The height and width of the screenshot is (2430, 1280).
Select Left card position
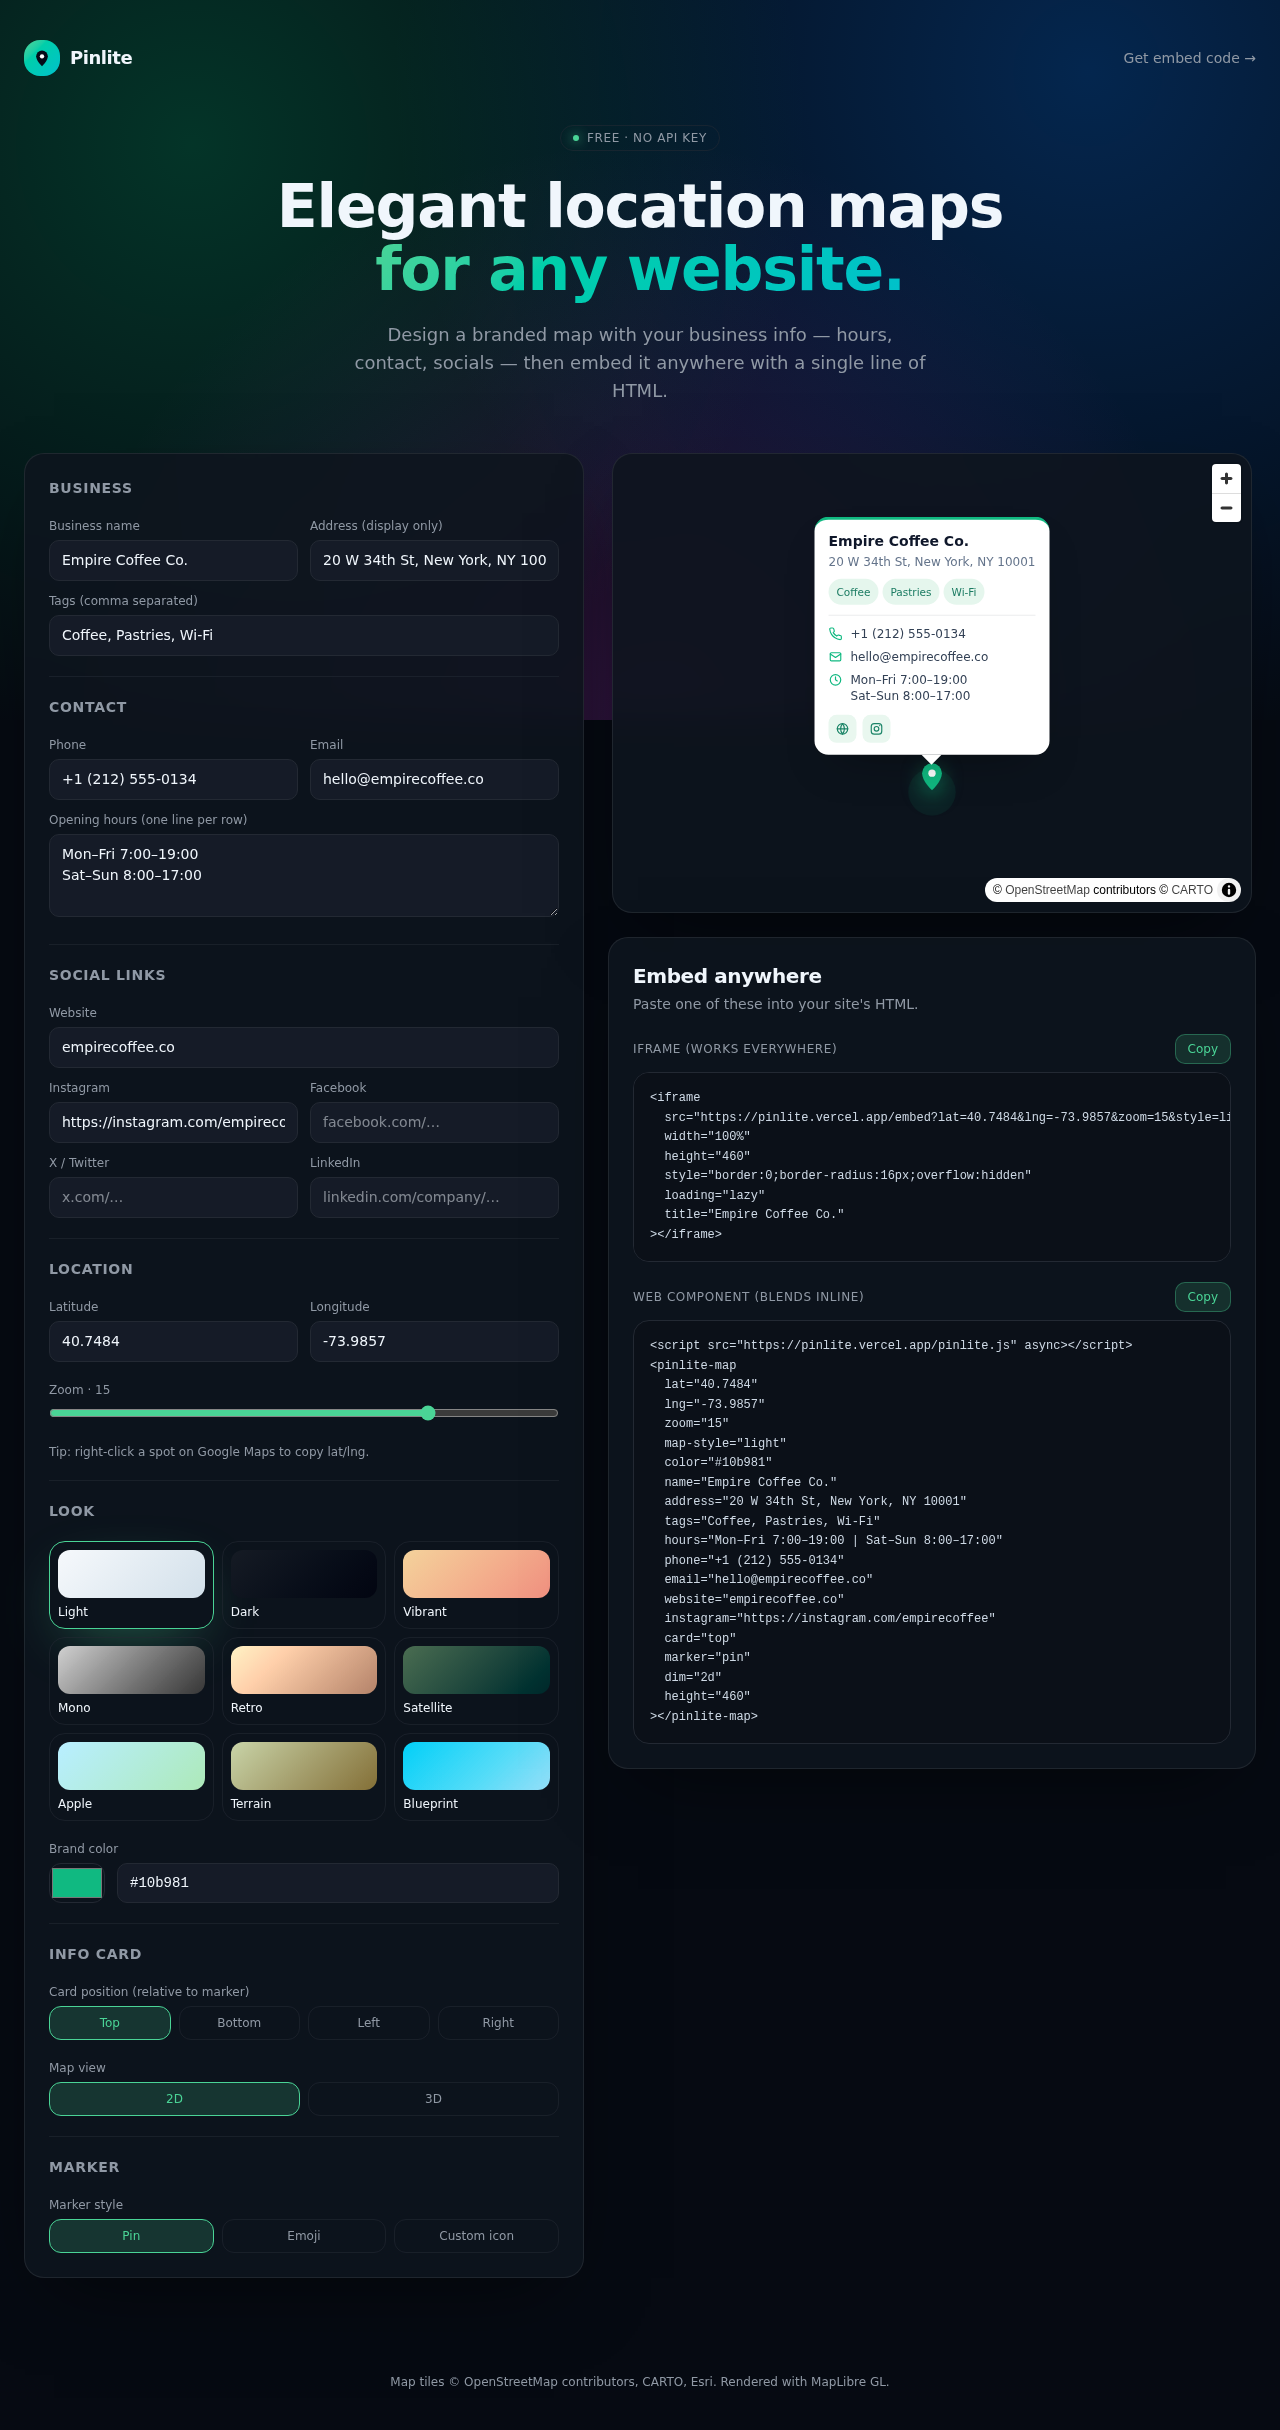pyautogui.click(x=369, y=2023)
